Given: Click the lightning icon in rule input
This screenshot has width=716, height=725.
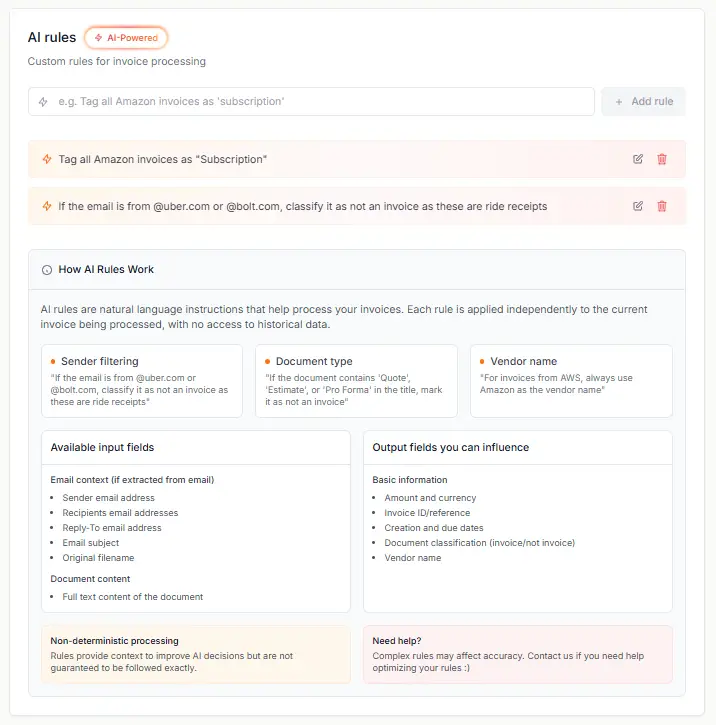Looking at the screenshot, I should pyautogui.click(x=43, y=102).
